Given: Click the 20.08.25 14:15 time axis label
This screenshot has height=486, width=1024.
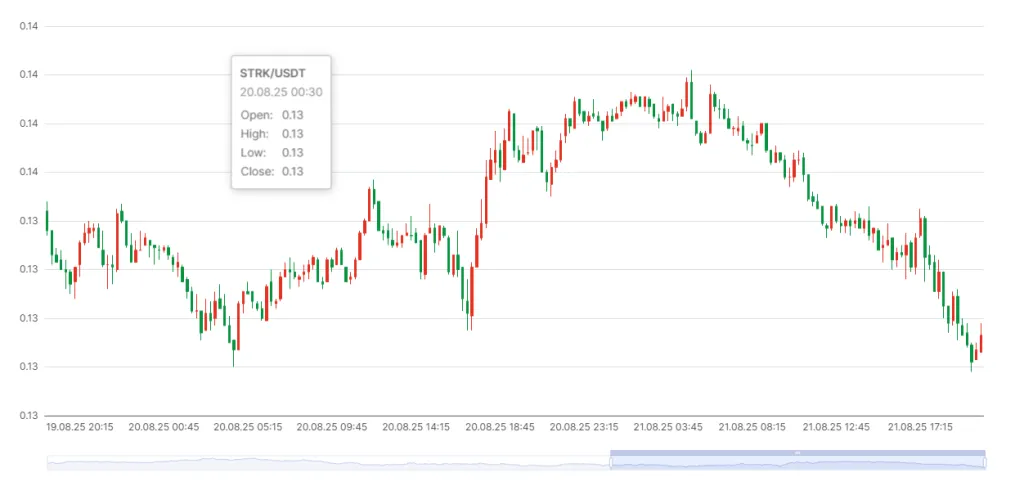Looking at the screenshot, I should tap(416, 427).
